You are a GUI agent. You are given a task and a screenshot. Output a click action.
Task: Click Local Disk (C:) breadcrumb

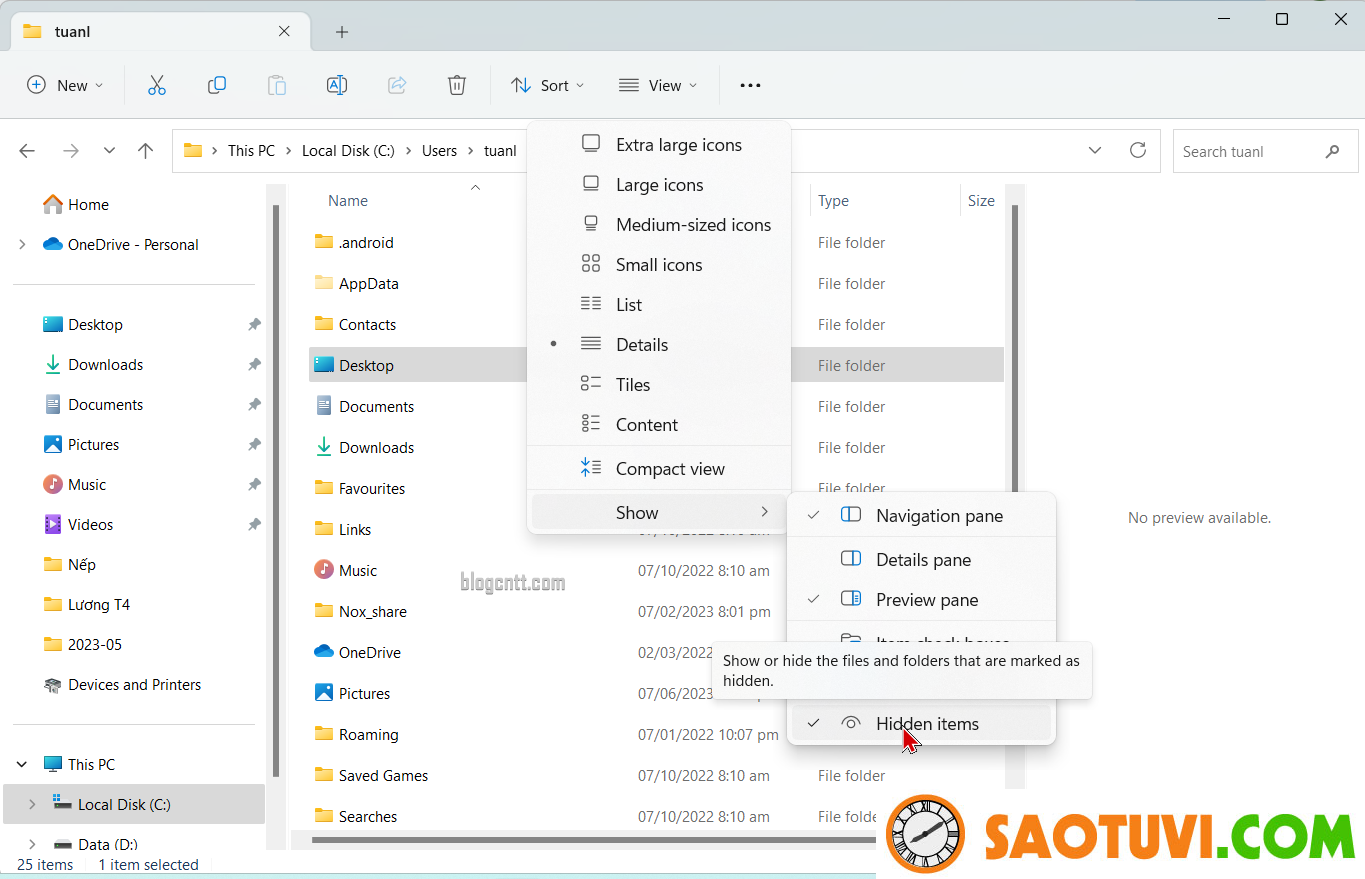348,151
